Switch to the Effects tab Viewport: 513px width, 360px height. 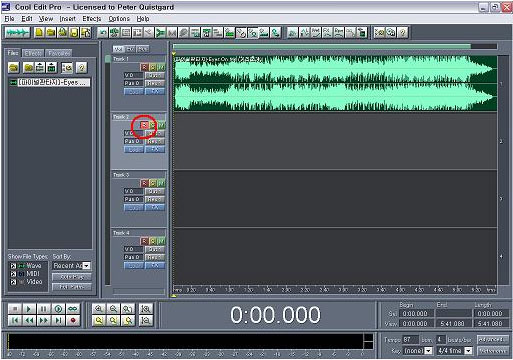coord(33,53)
